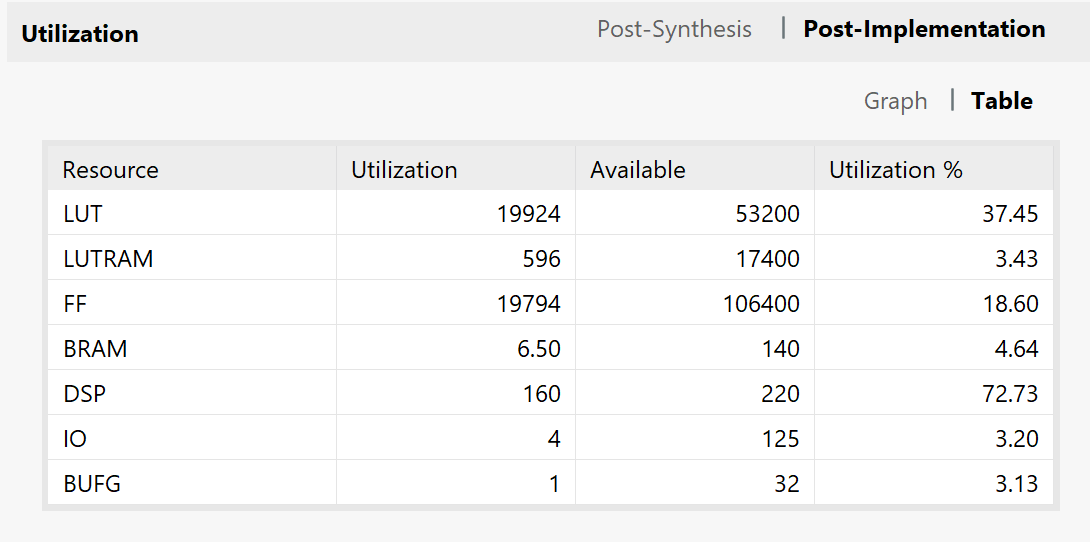Select the Table view option
1090x542 pixels.
[1001, 101]
